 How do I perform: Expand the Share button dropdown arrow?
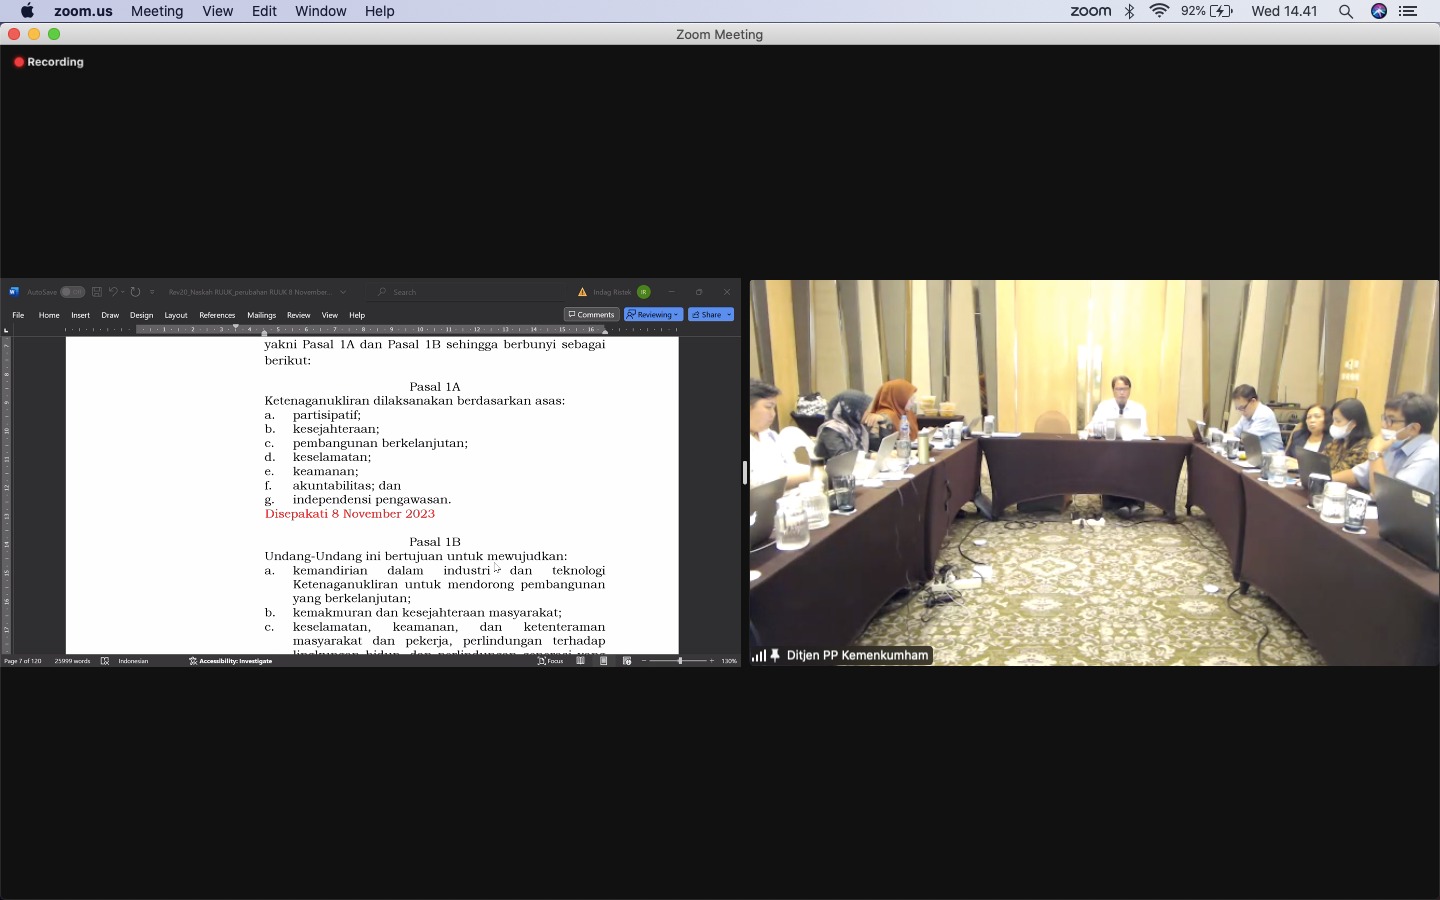729,314
